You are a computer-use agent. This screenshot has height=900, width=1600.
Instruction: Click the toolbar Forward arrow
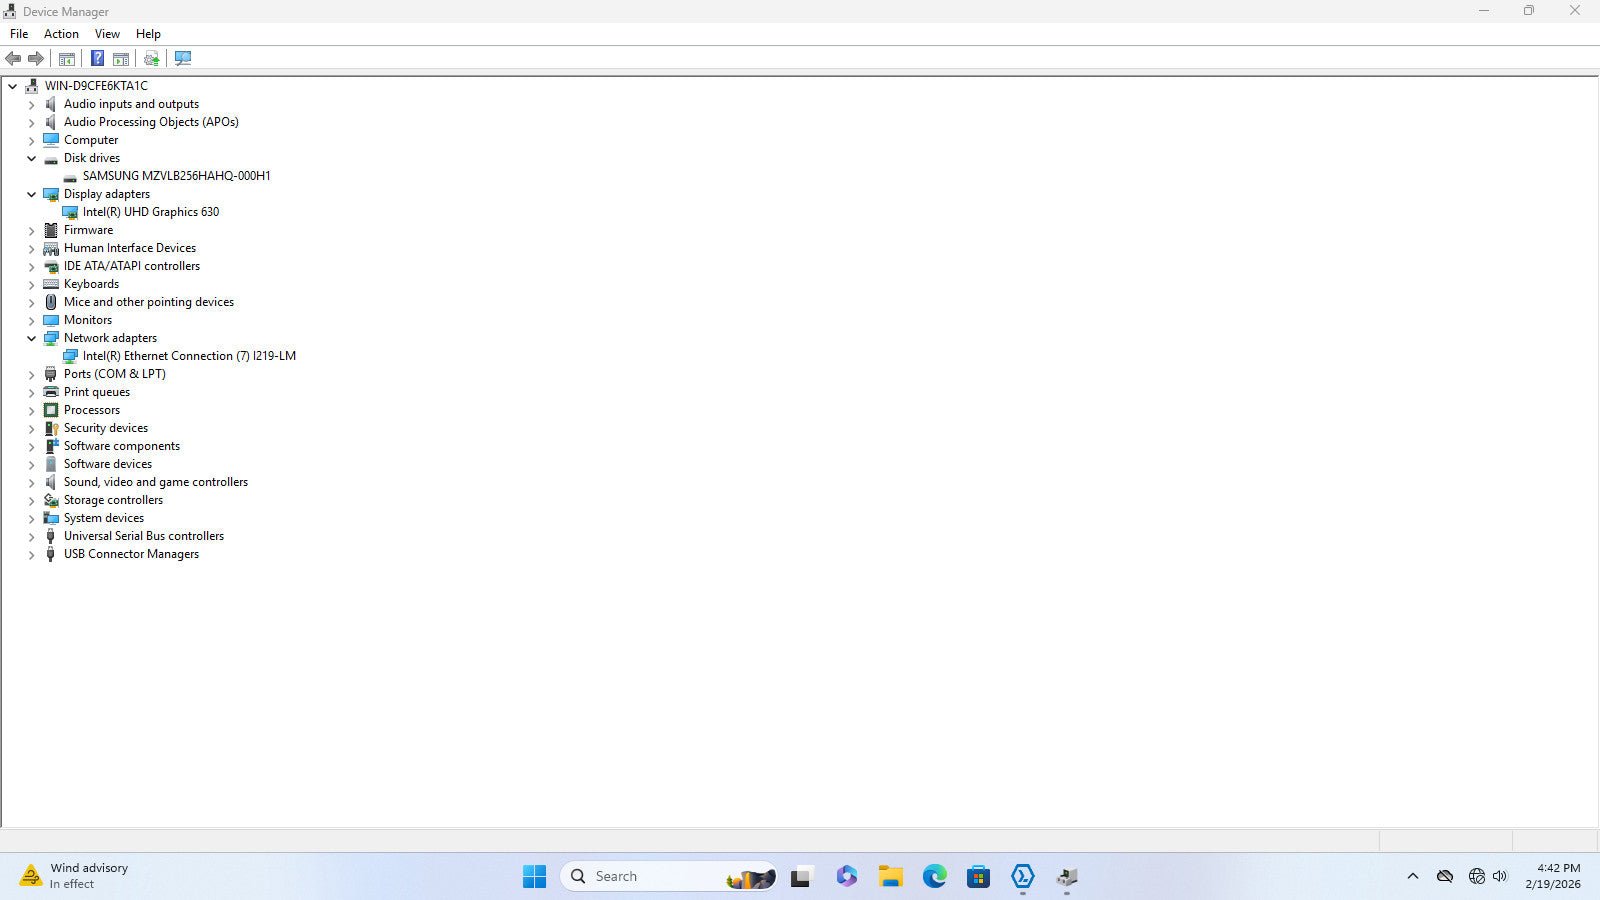point(36,59)
